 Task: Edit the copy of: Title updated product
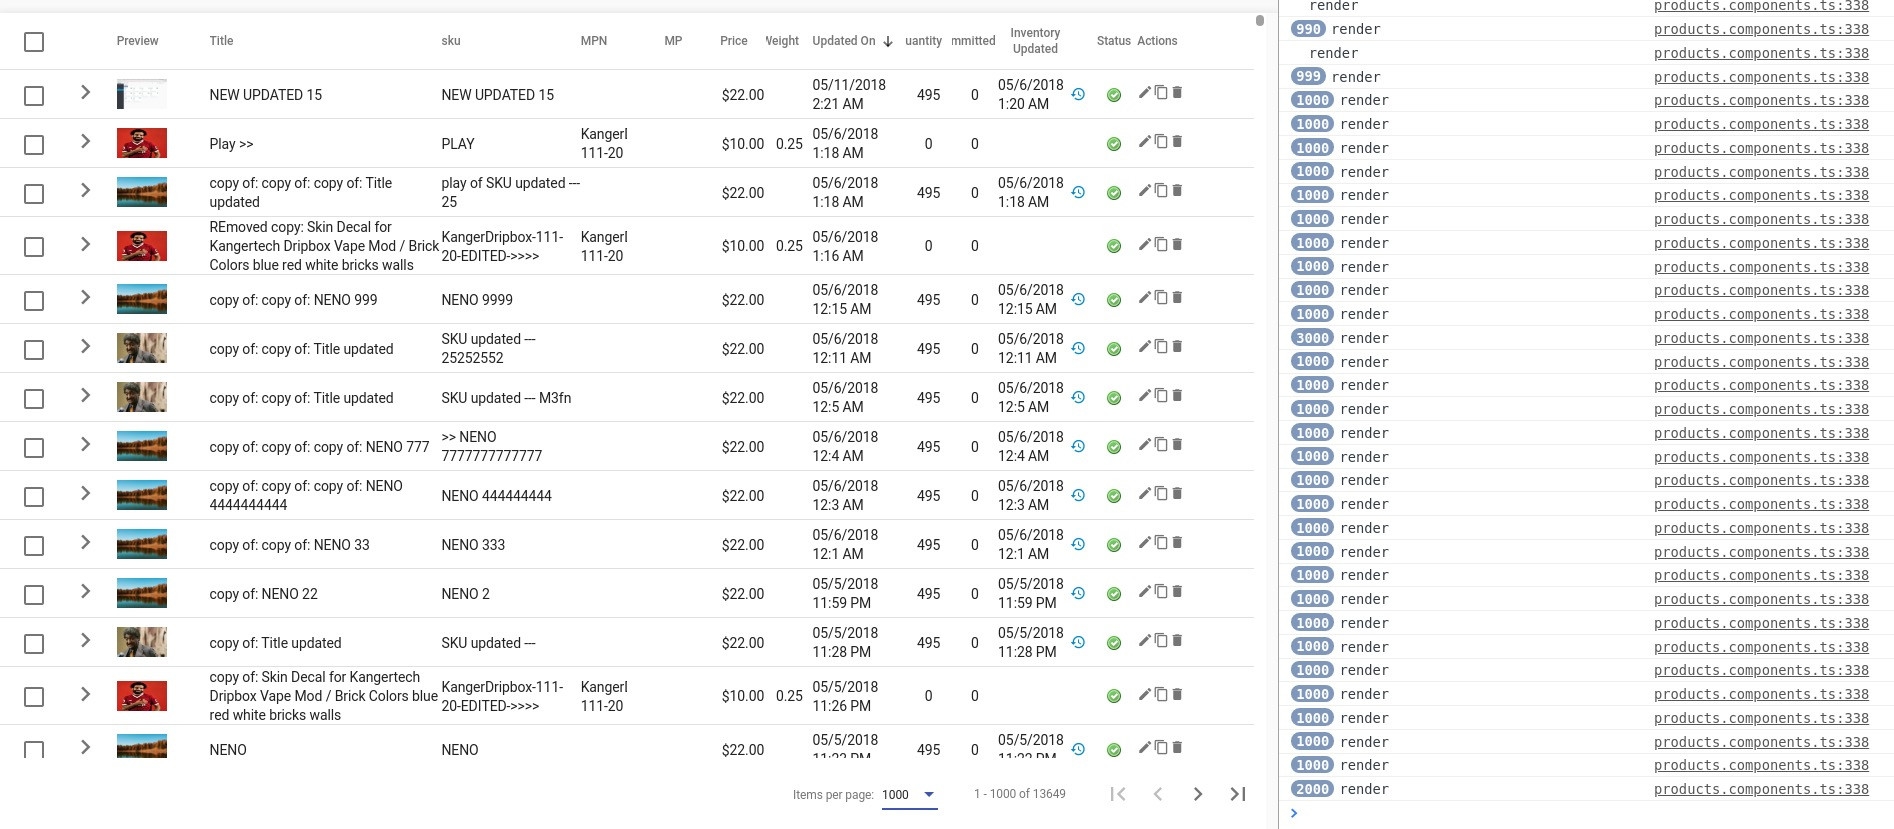pyautogui.click(x=1144, y=640)
